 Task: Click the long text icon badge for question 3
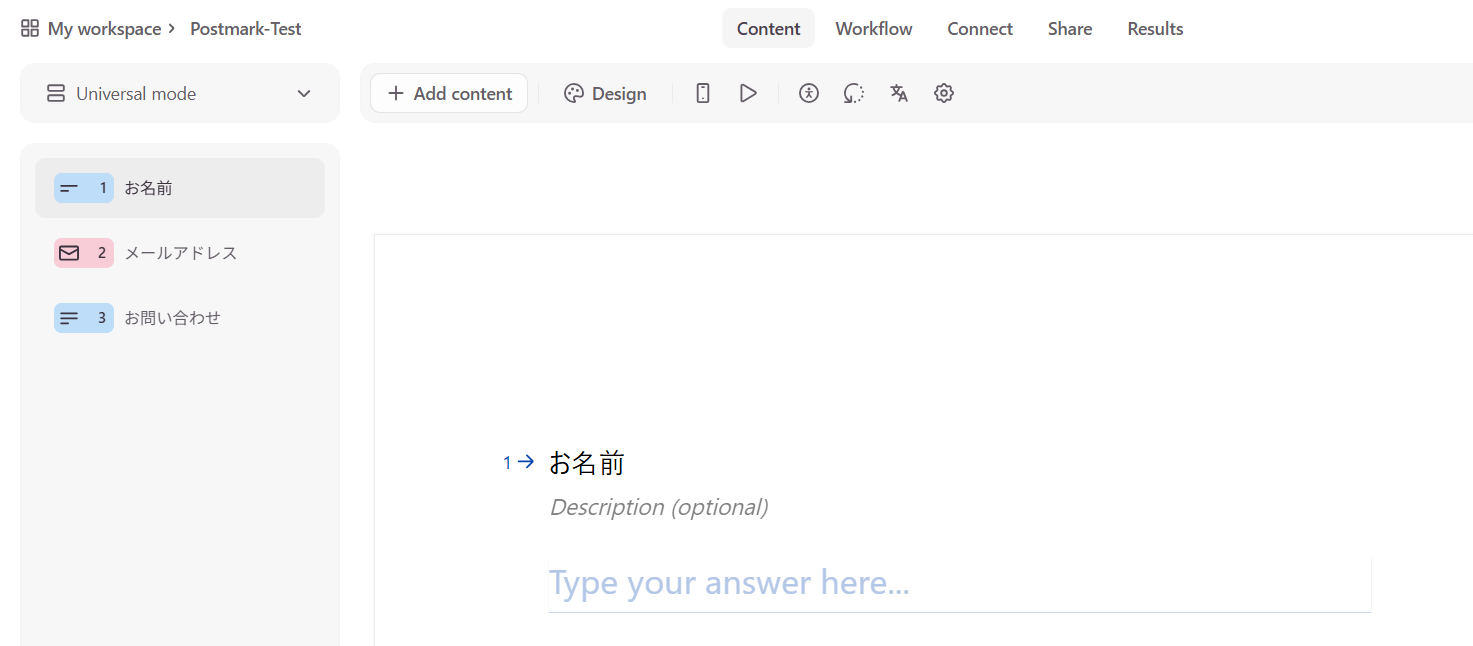84,318
